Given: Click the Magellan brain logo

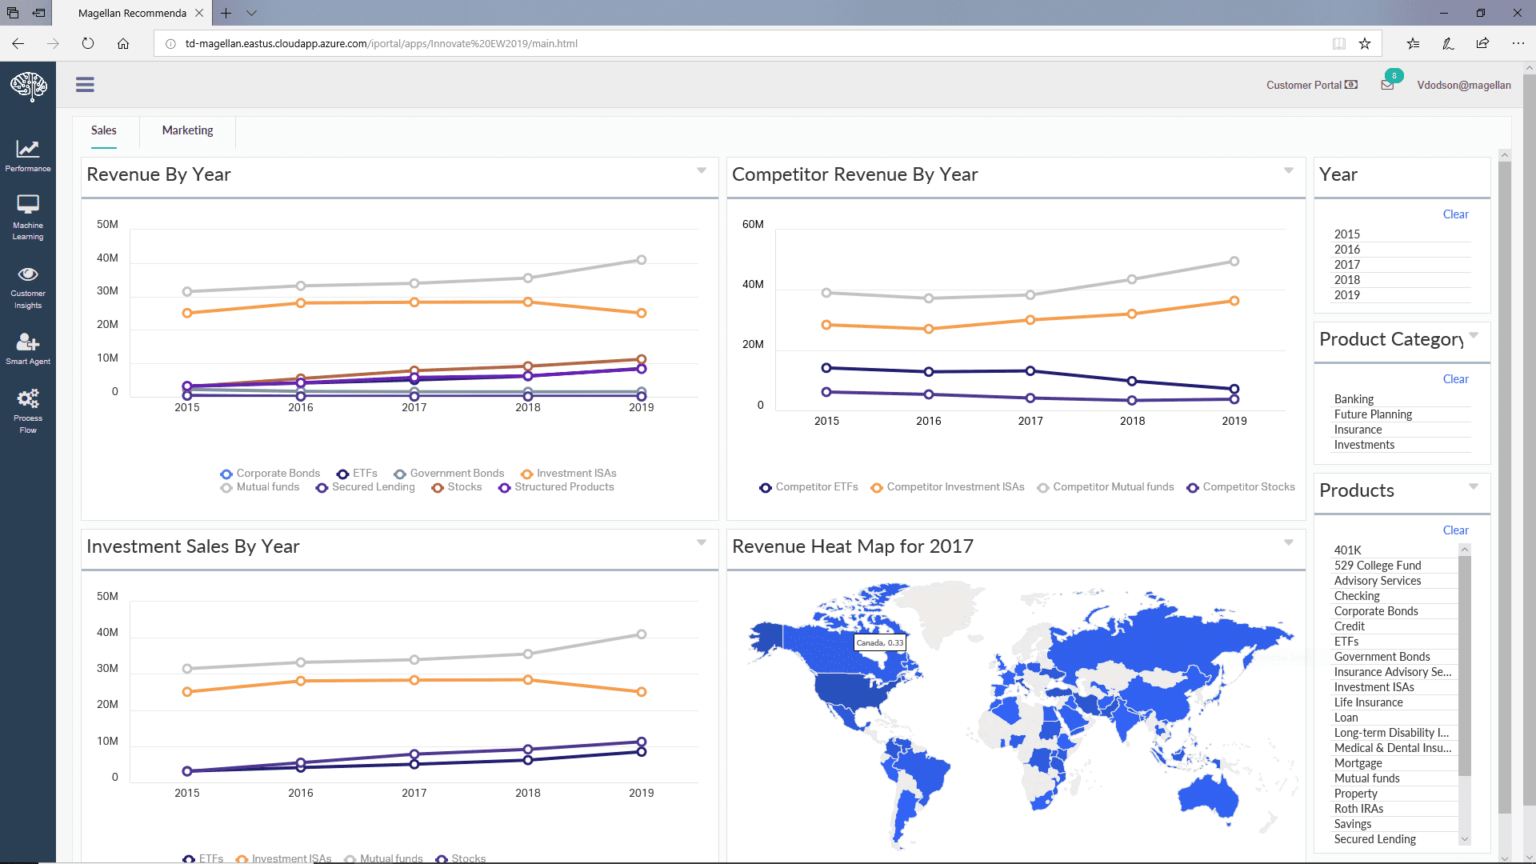Looking at the screenshot, I should (27, 86).
